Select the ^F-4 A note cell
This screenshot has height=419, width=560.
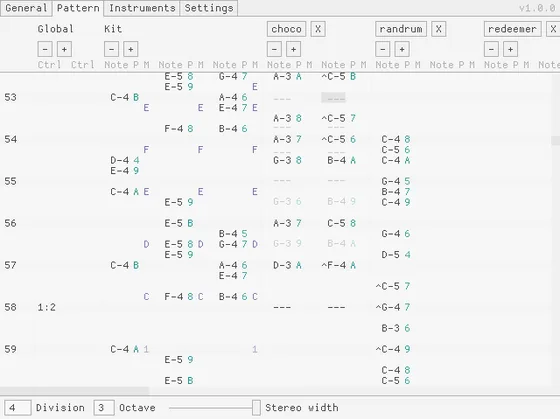(339, 265)
